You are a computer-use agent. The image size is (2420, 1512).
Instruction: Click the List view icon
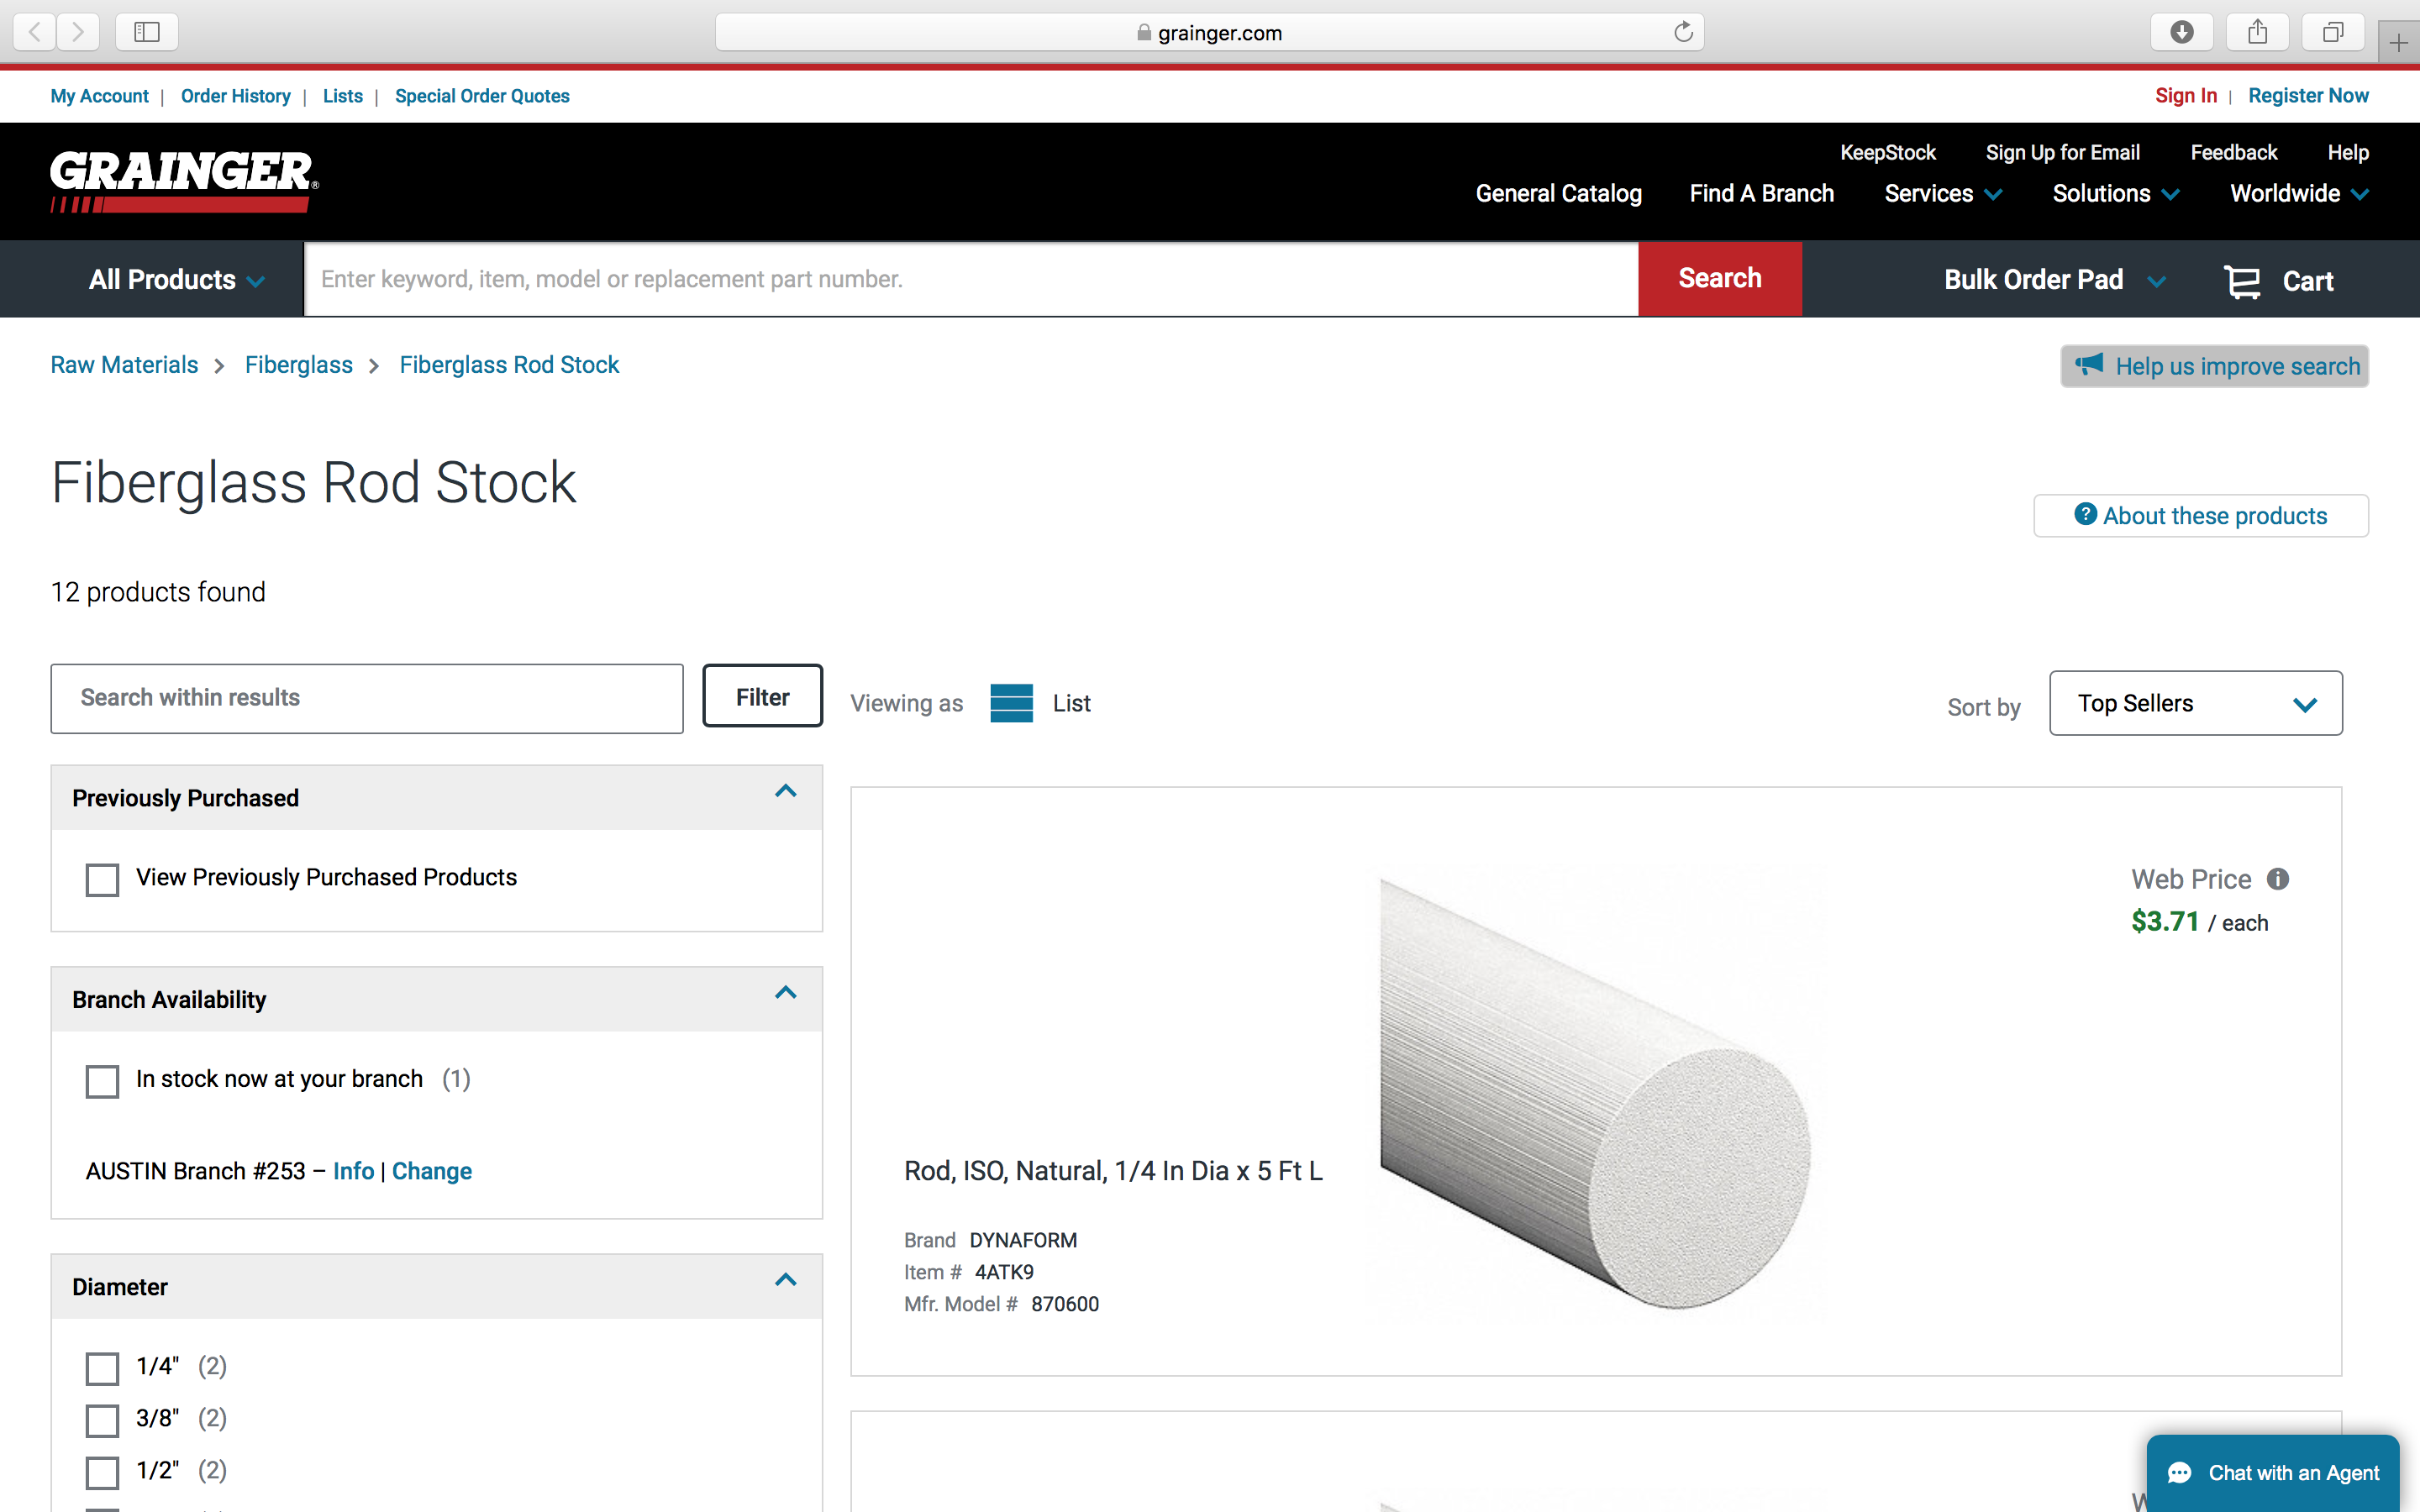pos(1011,703)
